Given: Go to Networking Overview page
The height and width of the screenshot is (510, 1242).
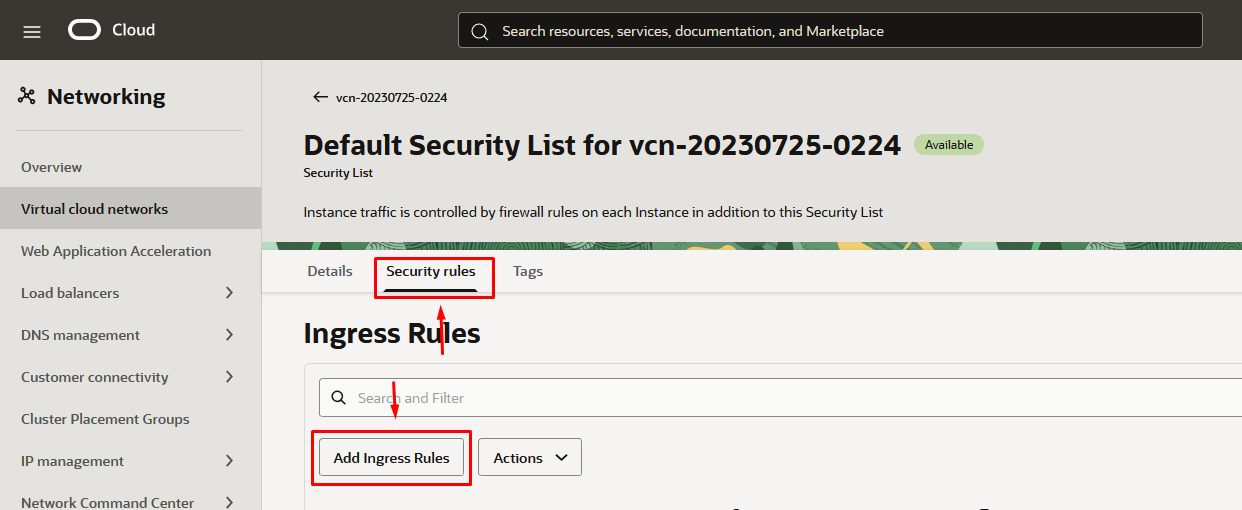Looking at the screenshot, I should coord(52,167).
